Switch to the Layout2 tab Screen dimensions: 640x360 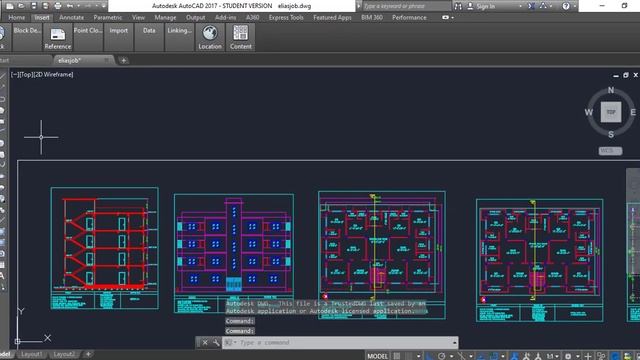coord(64,354)
